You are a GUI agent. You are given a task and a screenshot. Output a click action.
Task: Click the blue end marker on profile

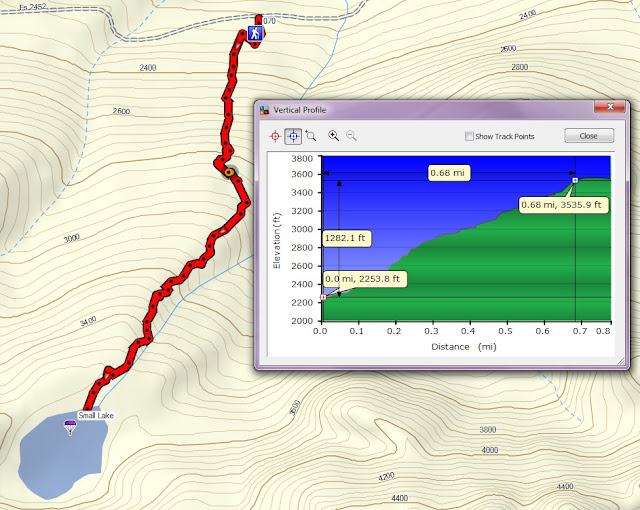tap(575, 180)
